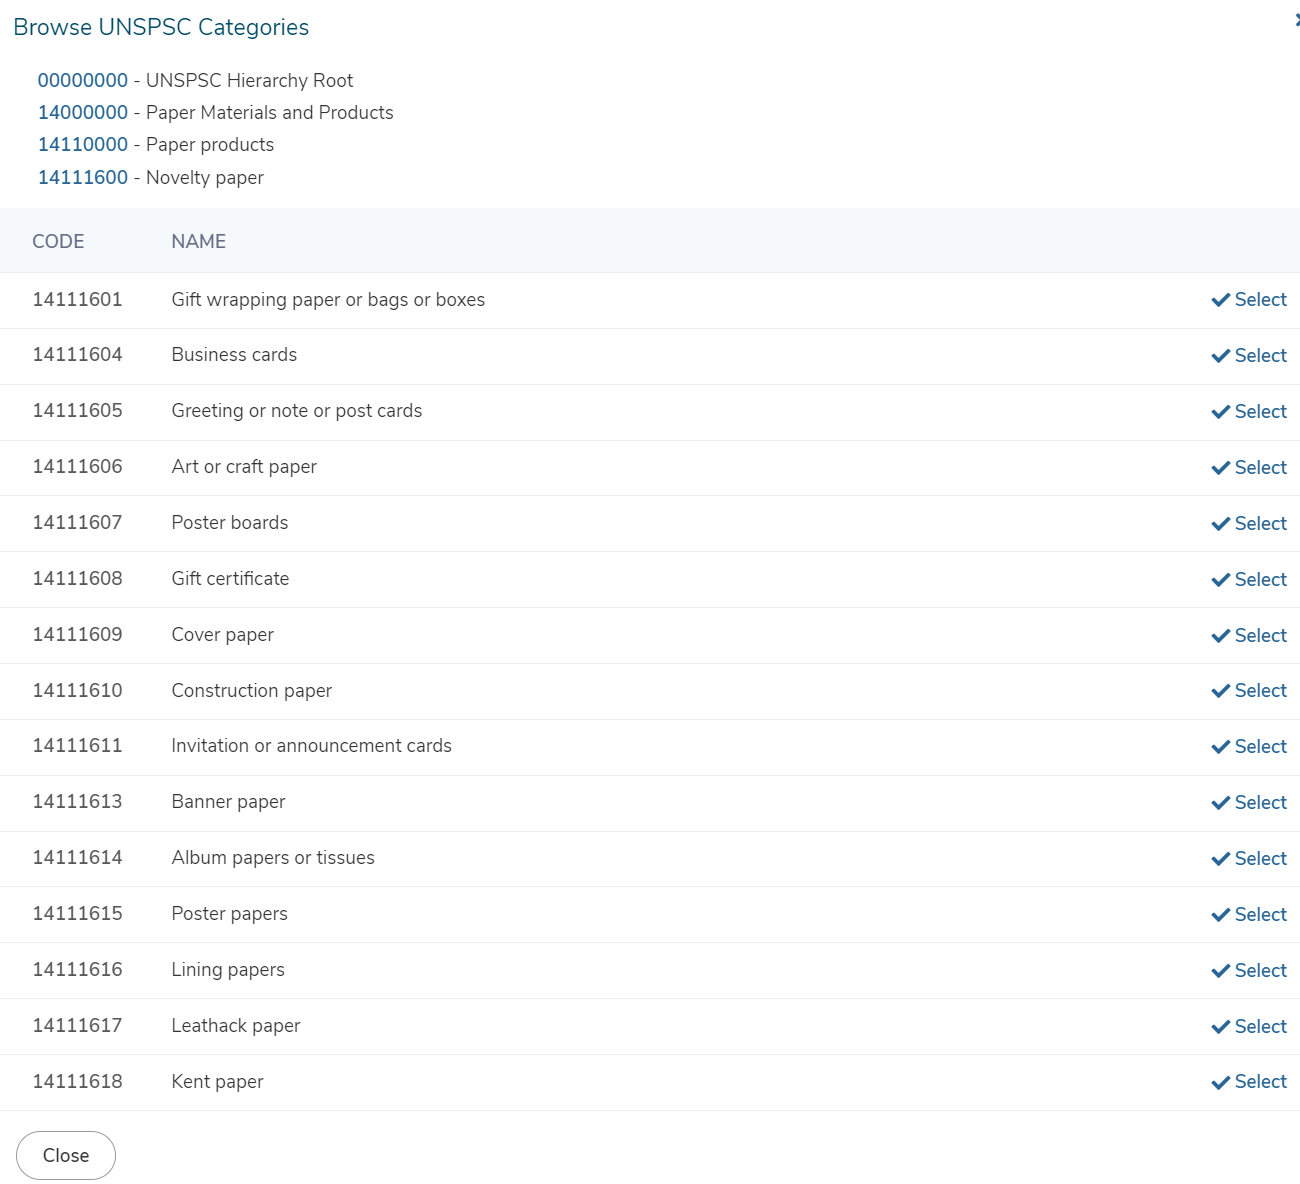The width and height of the screenshot is (1300, 1184).
Task: Click the CODE column header
Action: click(58, 241)
